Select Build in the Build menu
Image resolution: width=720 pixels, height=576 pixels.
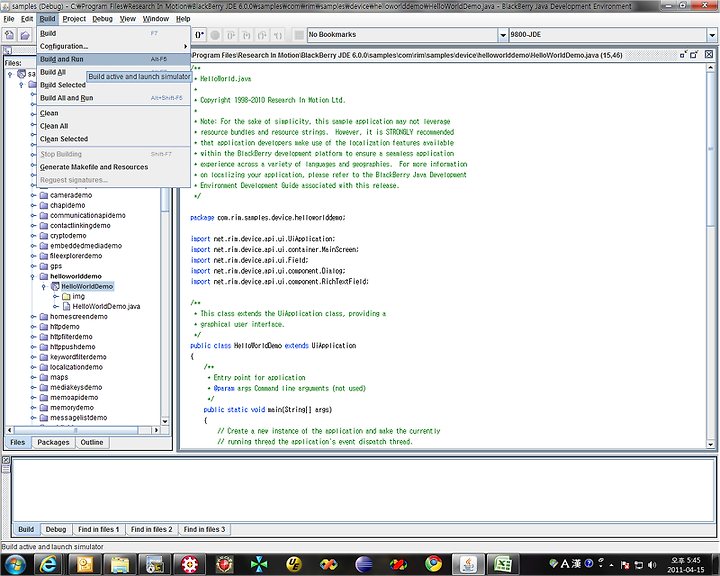click(x=113, y=34)
